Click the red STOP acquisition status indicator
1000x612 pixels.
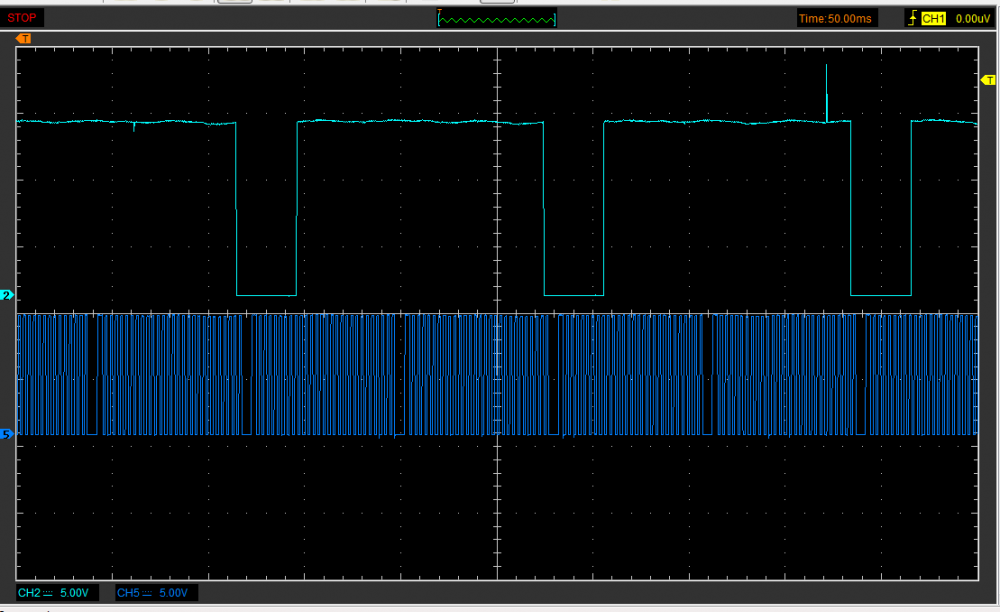[23, 18]
